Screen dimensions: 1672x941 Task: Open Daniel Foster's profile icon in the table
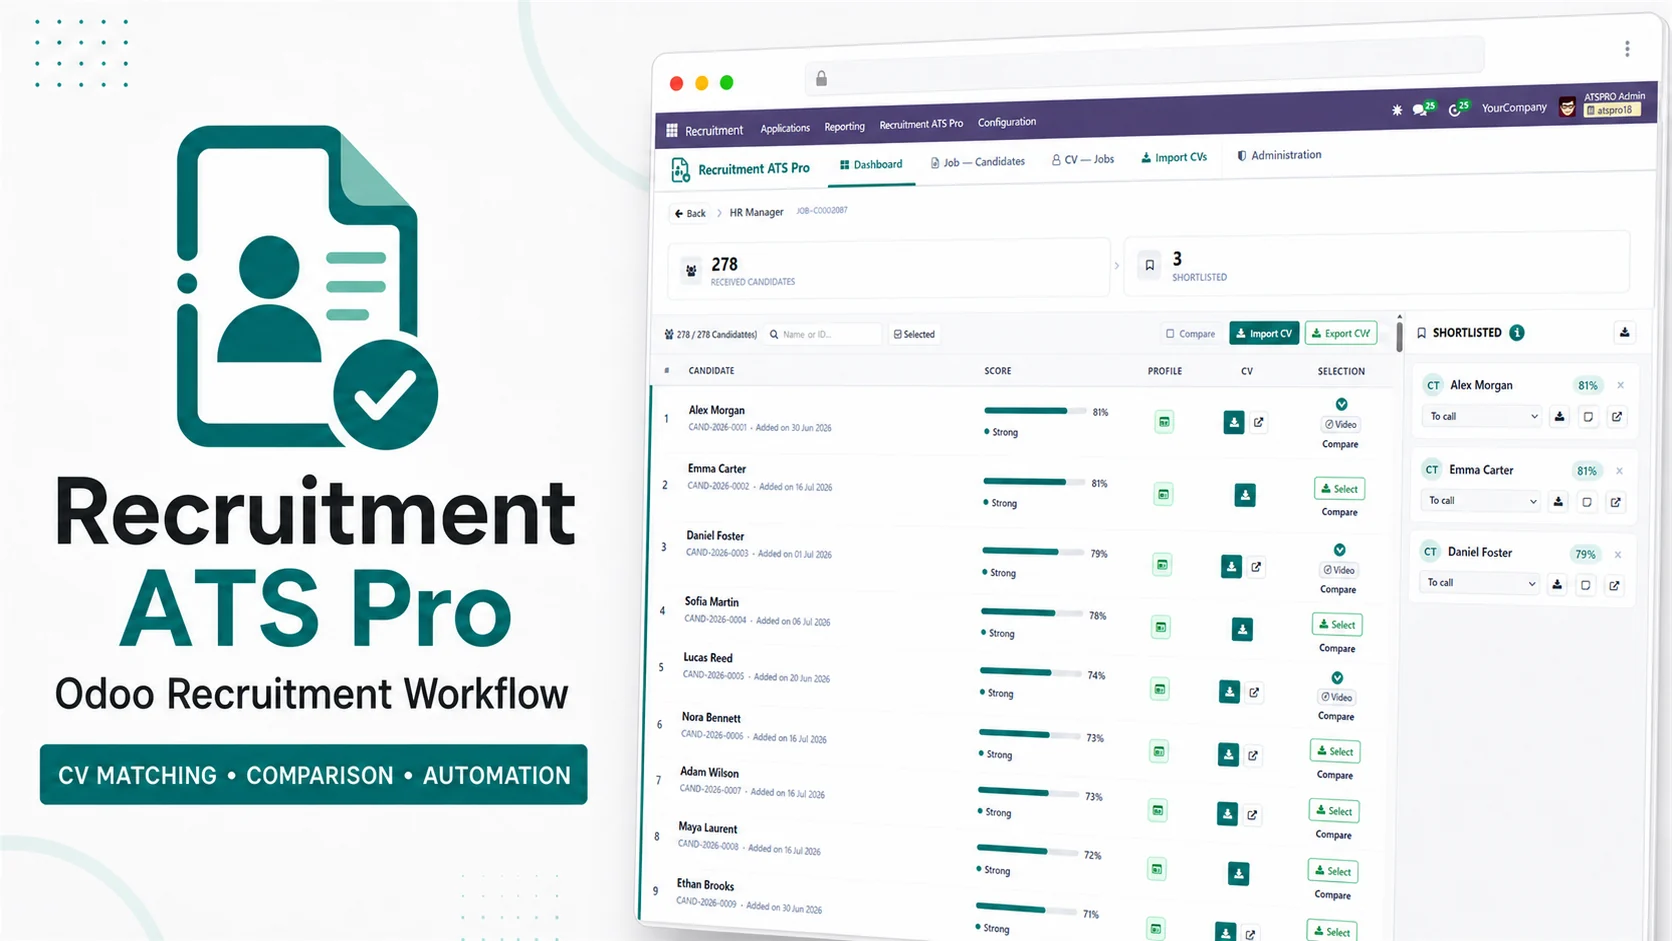(x=1163, y=565)
